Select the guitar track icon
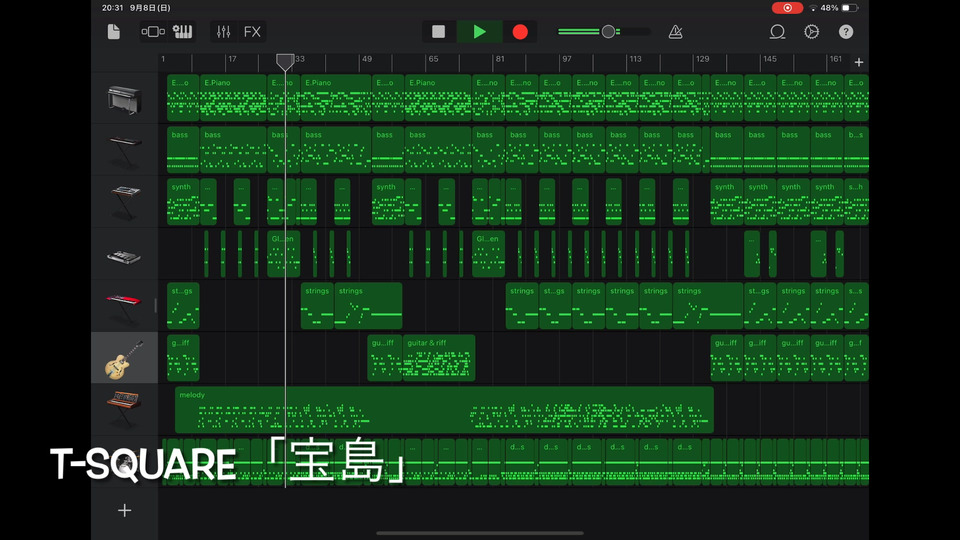The image size is (960, 540). (x=124, y=359)
